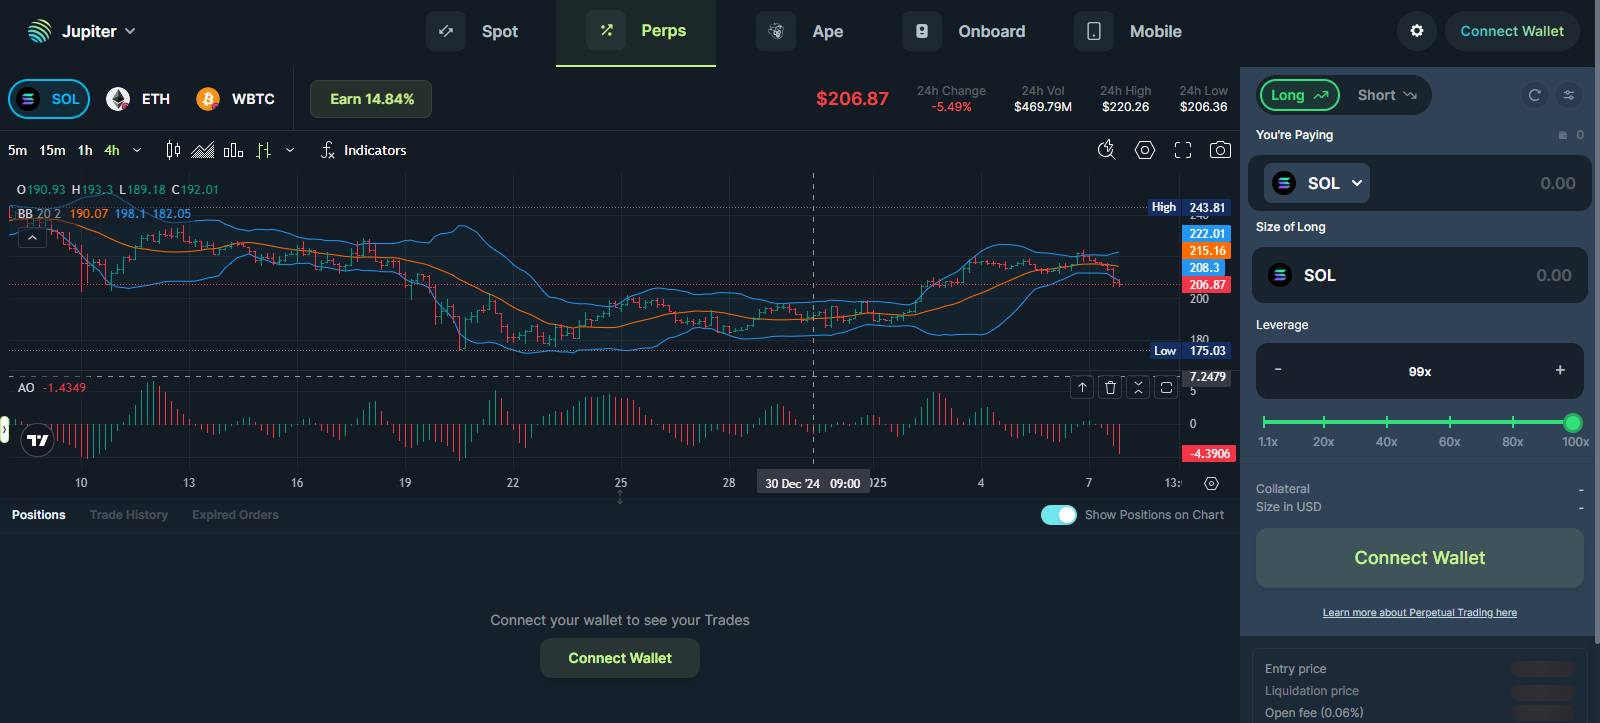The image size is (1600, 723).
Task: Click the BB 20 2 indicator legend
Action: [x=39, y=213]
